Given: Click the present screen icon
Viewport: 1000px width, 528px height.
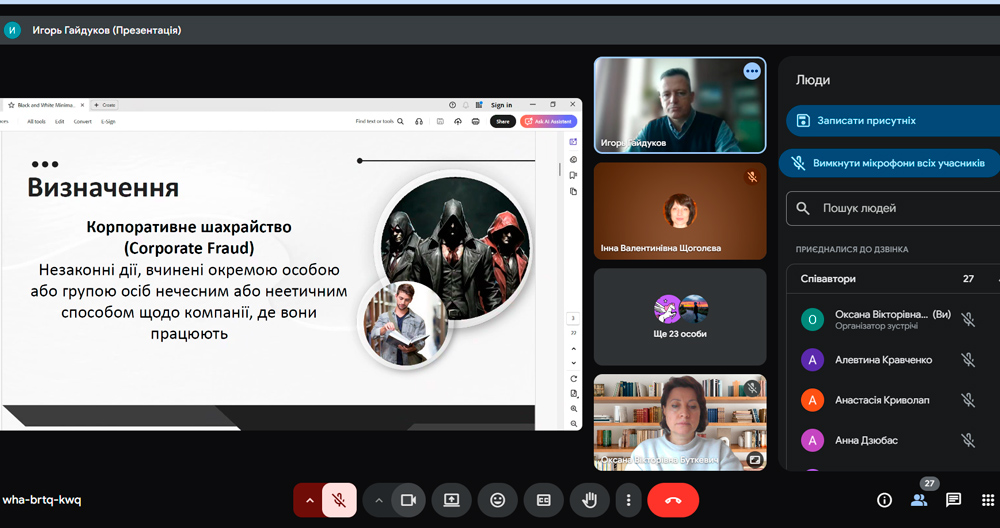Looking at the screenshot, I should click(451, 500).
